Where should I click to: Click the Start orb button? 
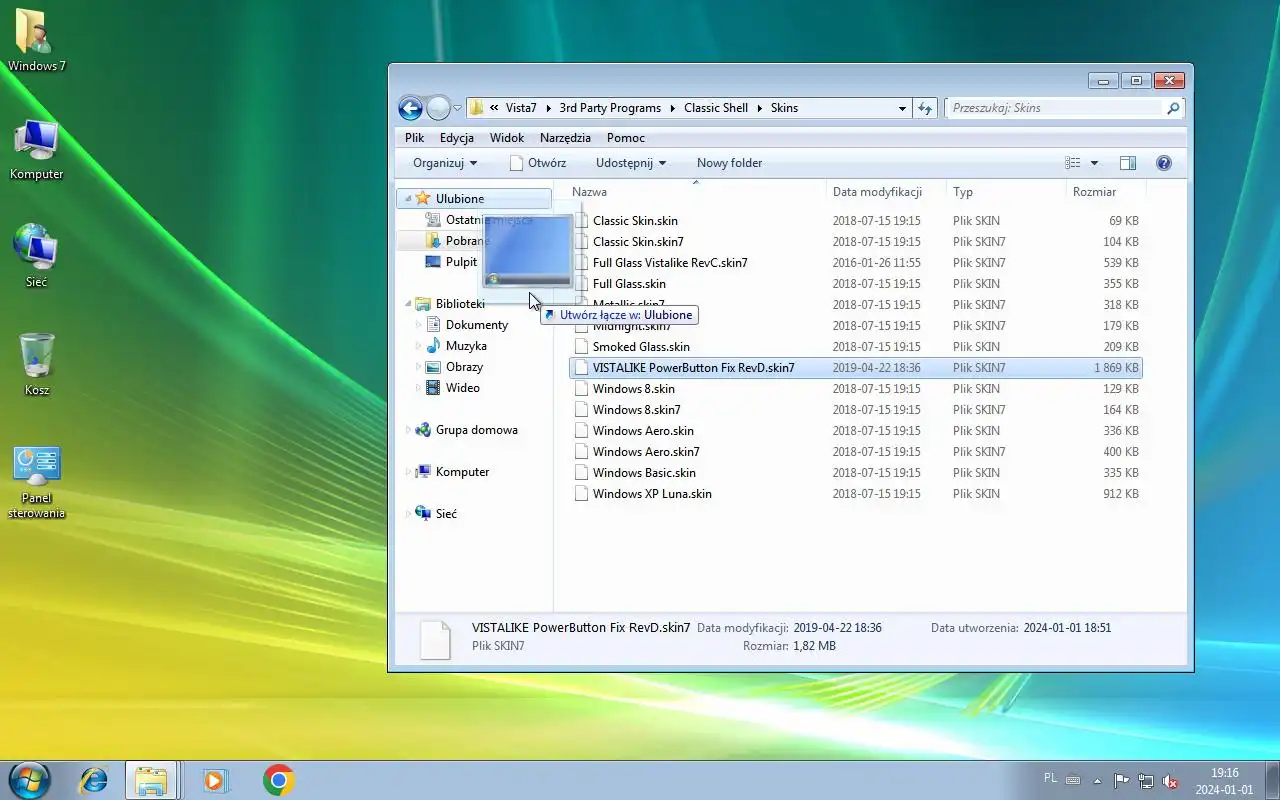(x=29, y=780)
